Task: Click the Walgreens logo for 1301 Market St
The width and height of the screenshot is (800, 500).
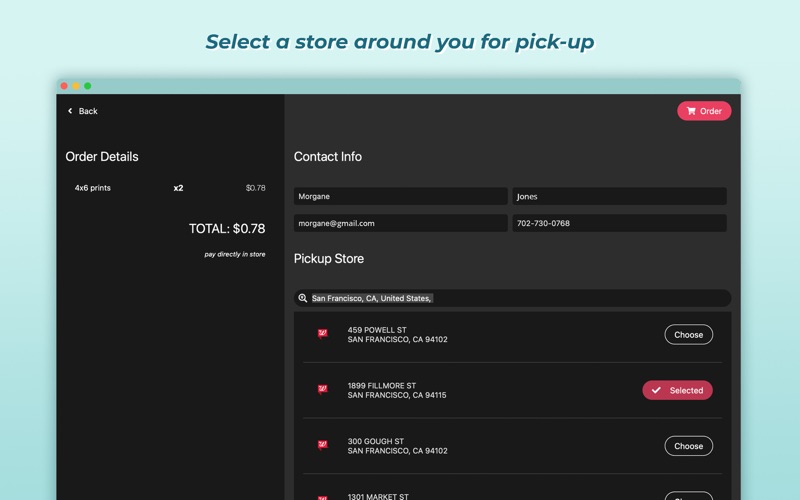Action: (x=322, y=497)
